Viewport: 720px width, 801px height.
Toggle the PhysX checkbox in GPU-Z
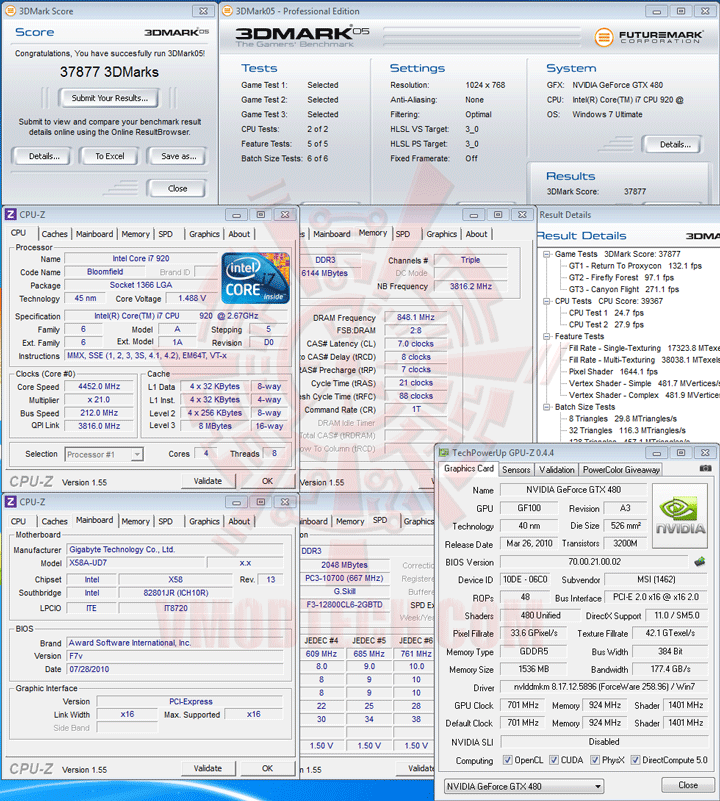595,760
